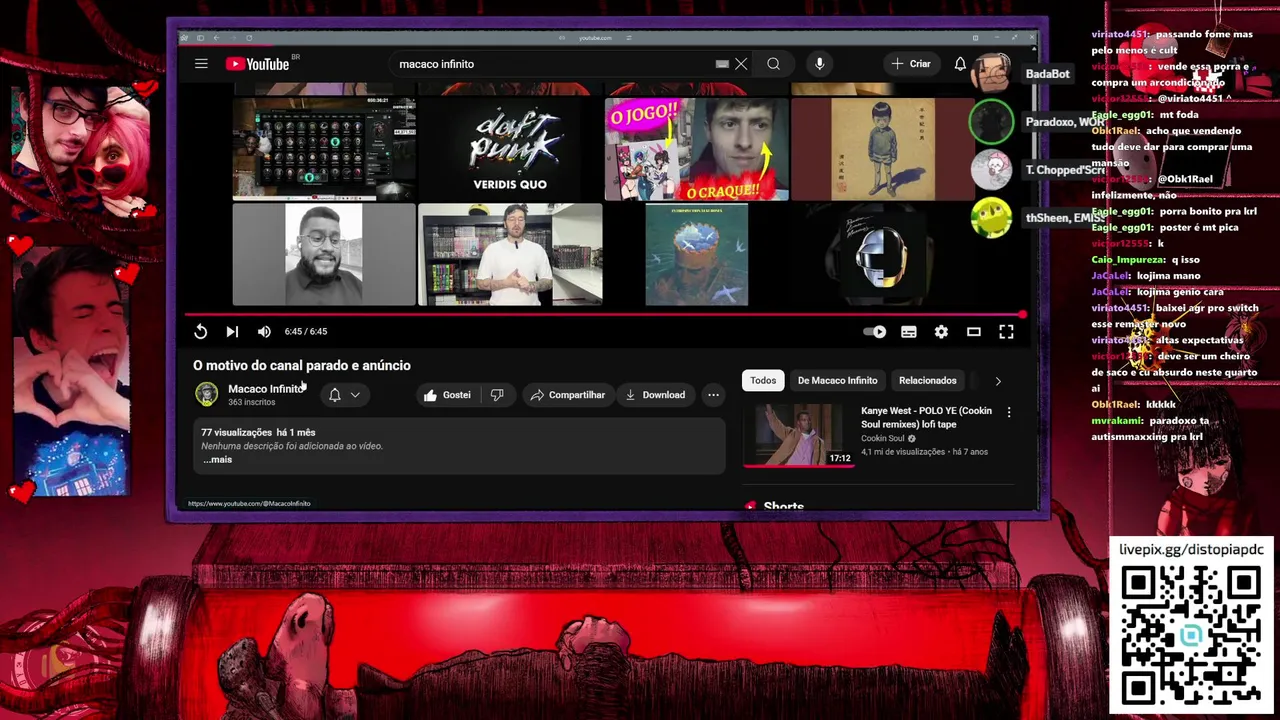
Task: Click the '363 inscritos' subscriber count
Action: click(x=251, y=402)
